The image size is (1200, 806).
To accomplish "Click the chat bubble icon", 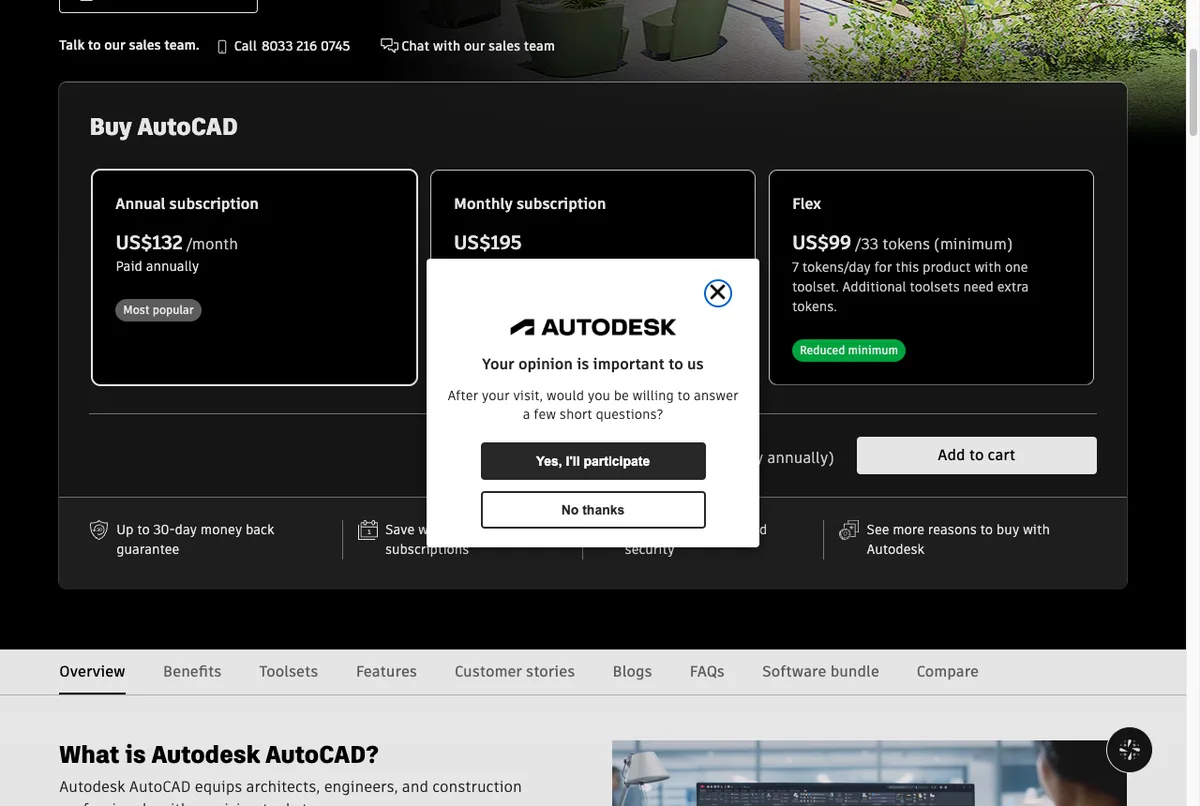I will [389, 45].
